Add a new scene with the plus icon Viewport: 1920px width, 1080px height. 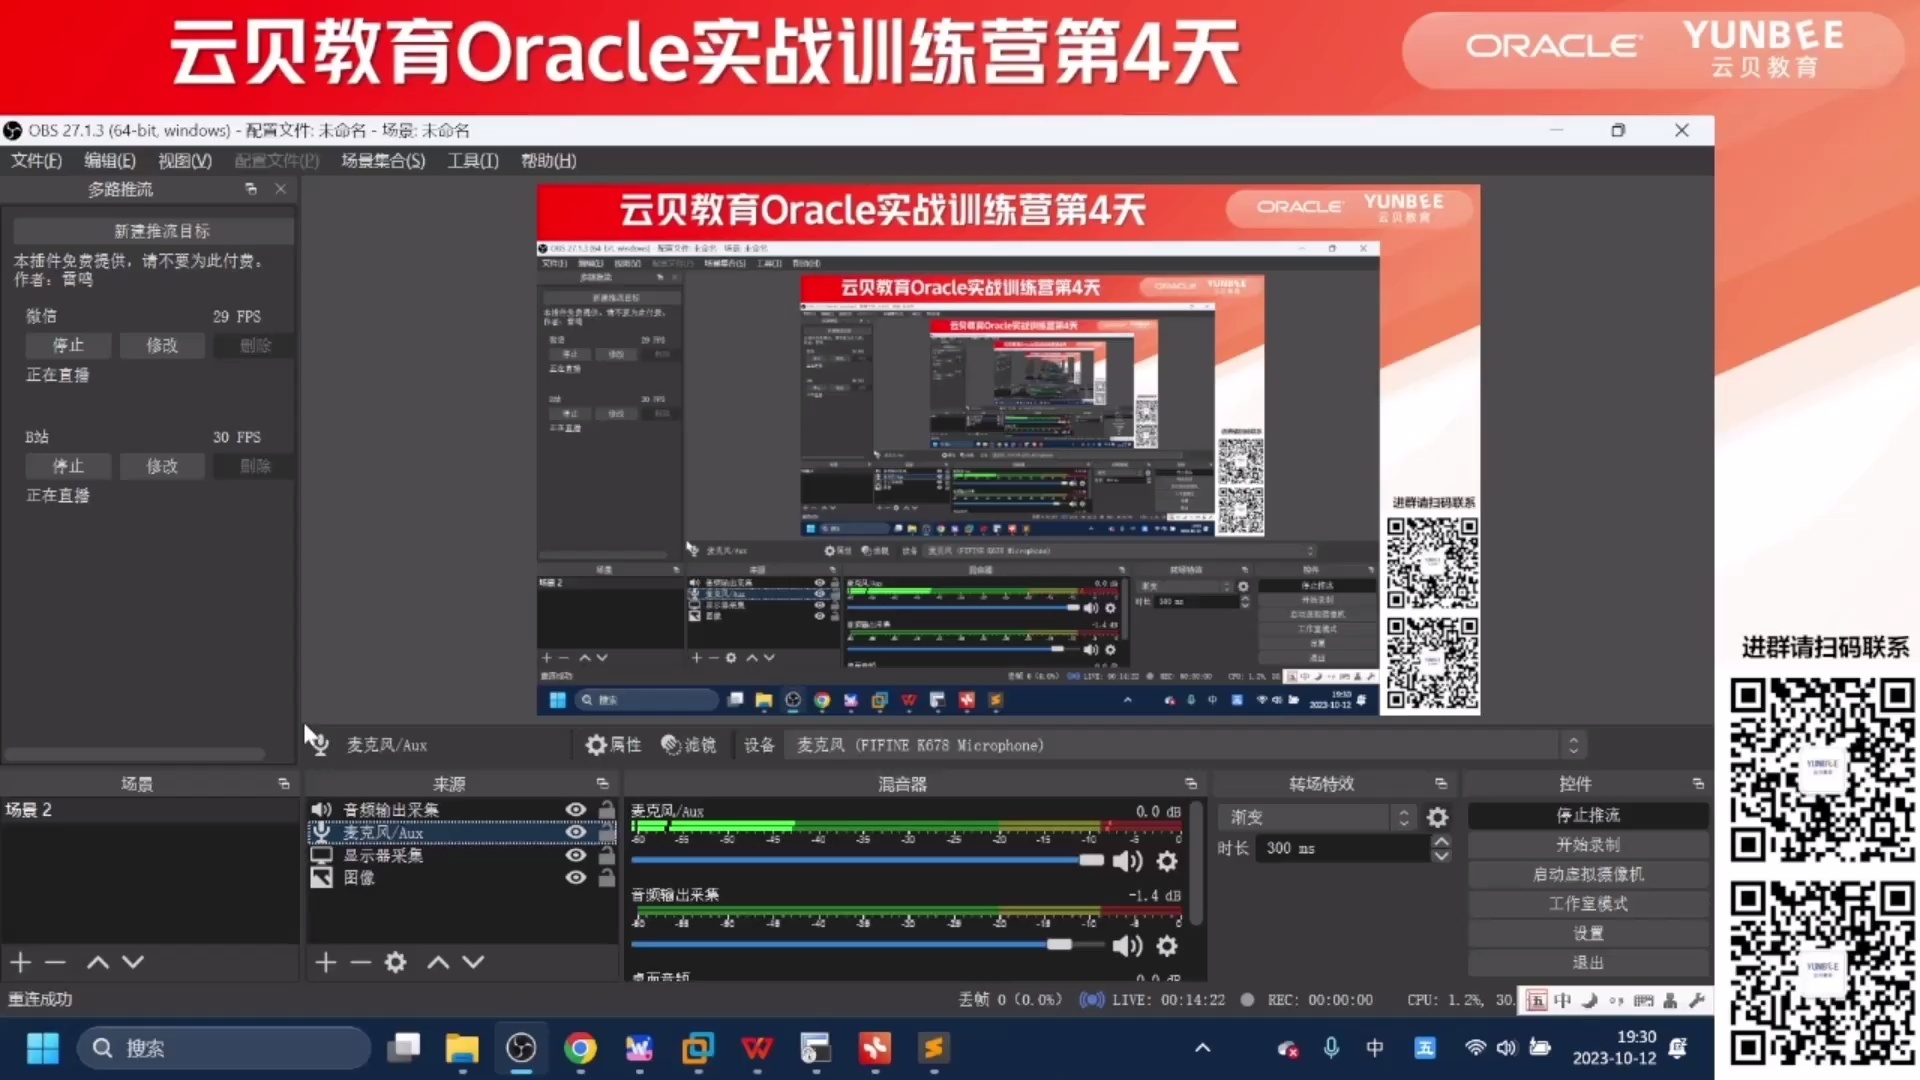(x=20, y=962)
